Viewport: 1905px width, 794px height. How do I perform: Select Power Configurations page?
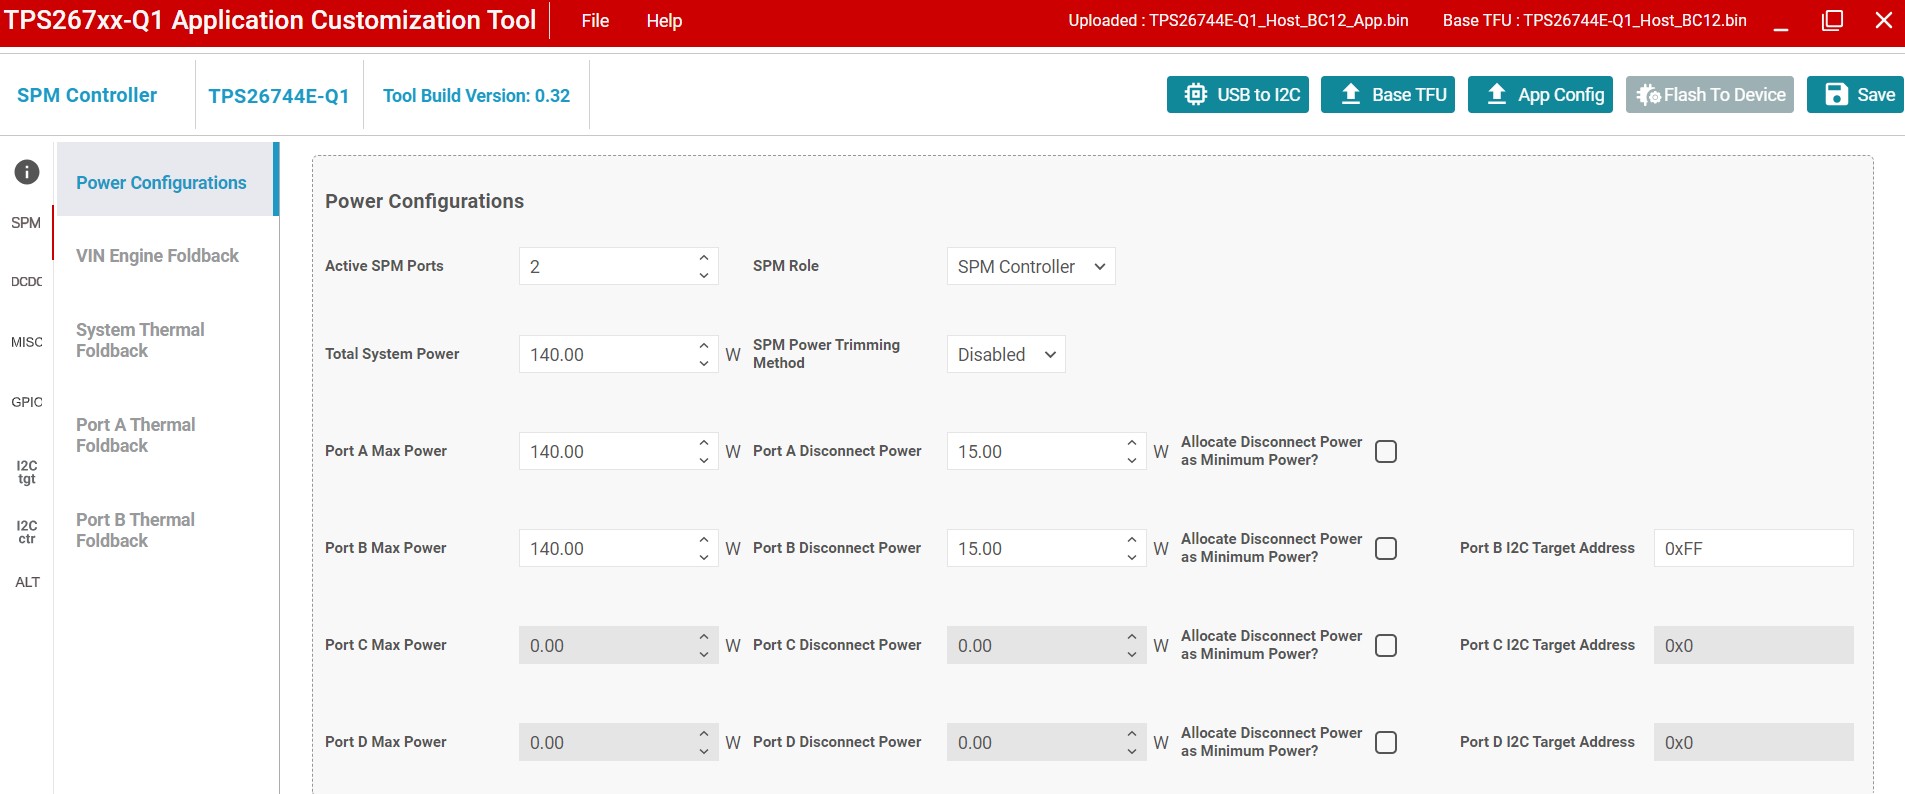[166, 180]
